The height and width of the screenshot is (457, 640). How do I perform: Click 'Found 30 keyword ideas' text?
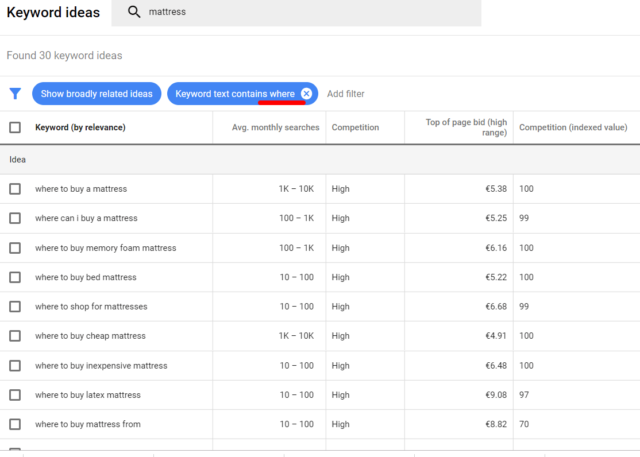[64, 55]
